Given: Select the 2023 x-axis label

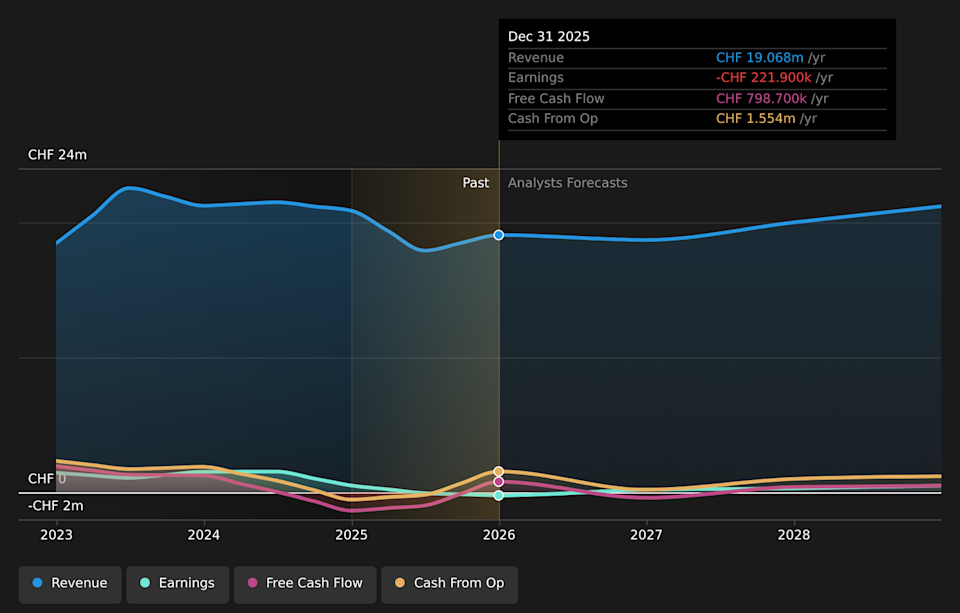Looking at the screenshot, I should tap(56, 535).
